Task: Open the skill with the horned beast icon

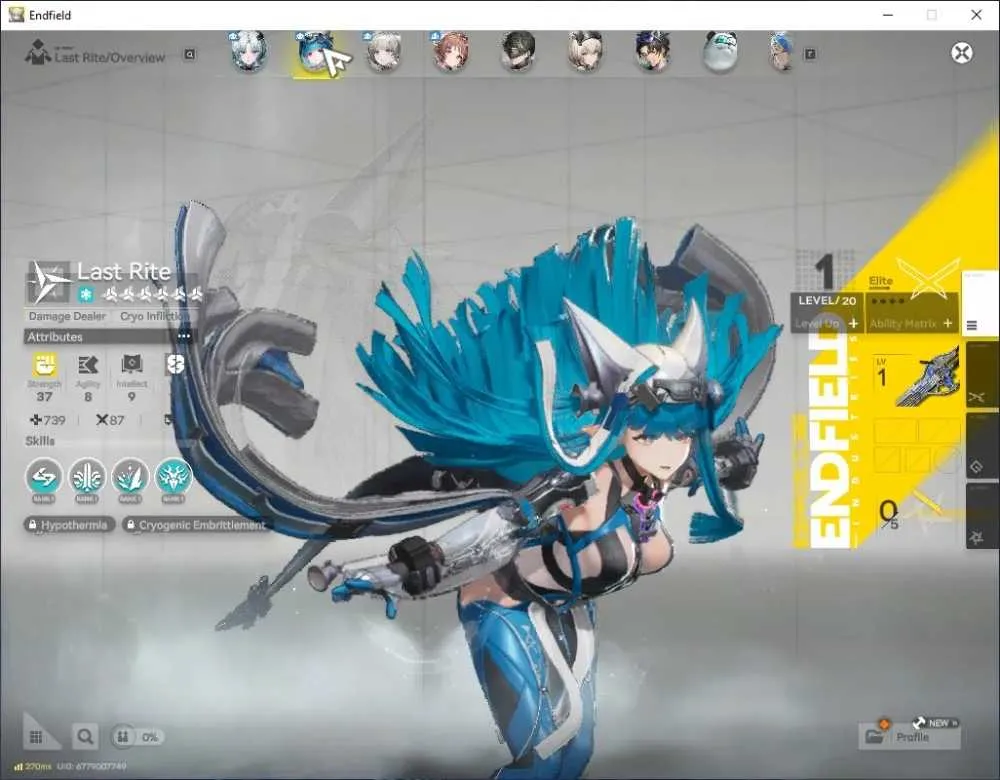Action: [x=173, y=476]
